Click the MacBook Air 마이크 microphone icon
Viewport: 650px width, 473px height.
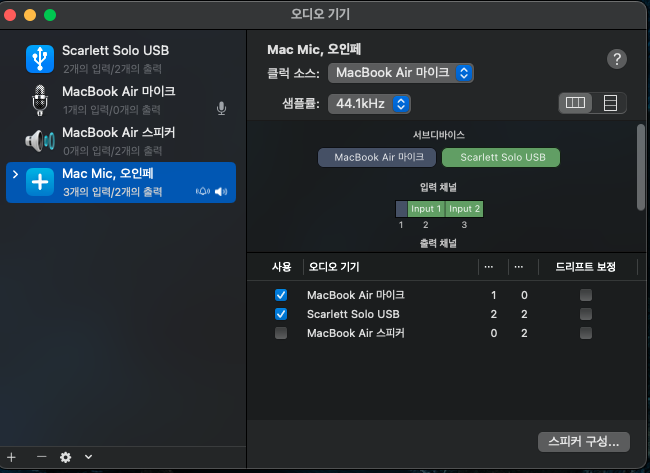click(40, 100)
